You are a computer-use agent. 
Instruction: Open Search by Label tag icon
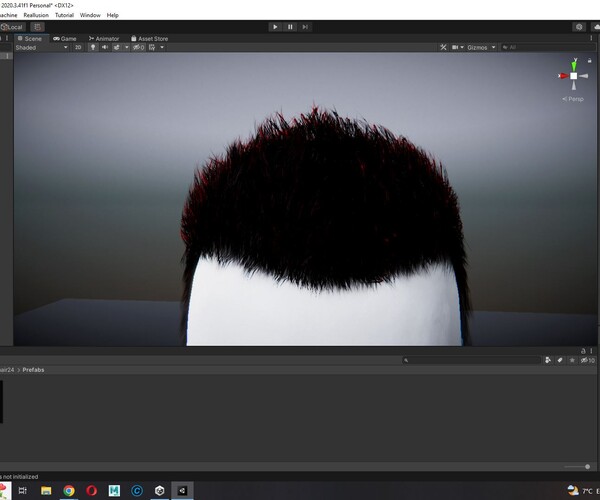pyautogui.click(x=560, y=360)
